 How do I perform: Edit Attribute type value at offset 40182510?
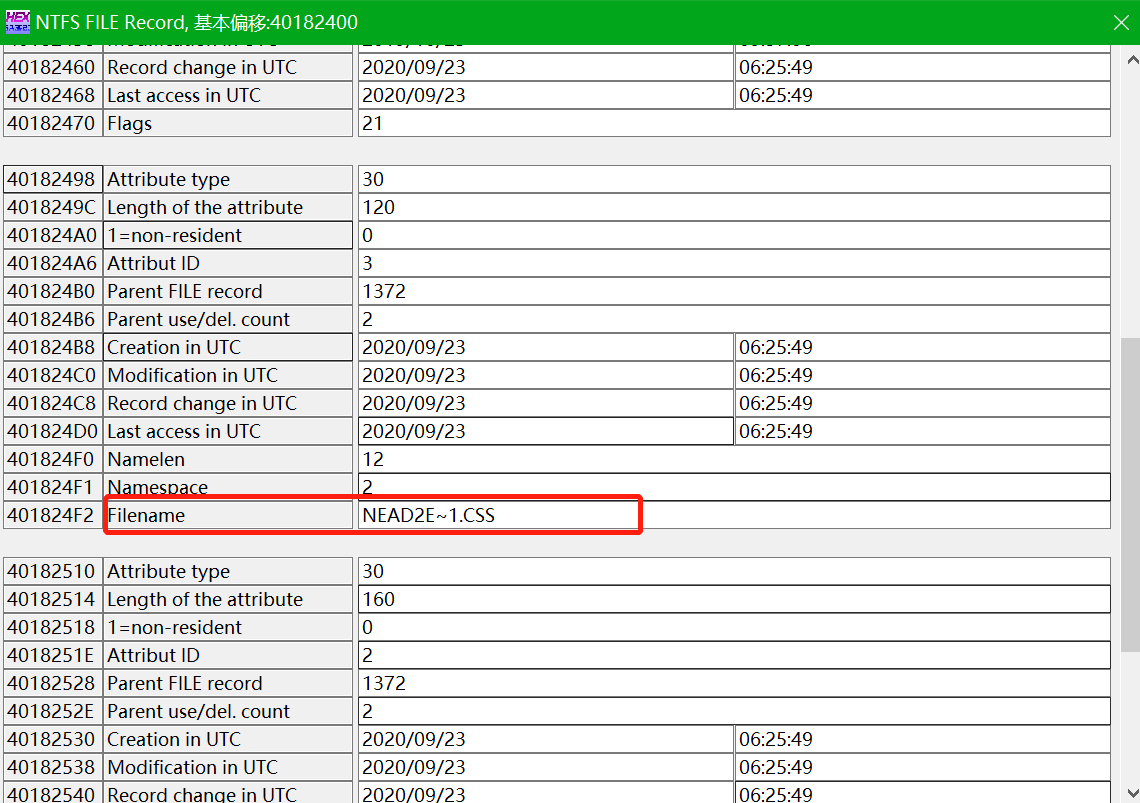point(734,572)
